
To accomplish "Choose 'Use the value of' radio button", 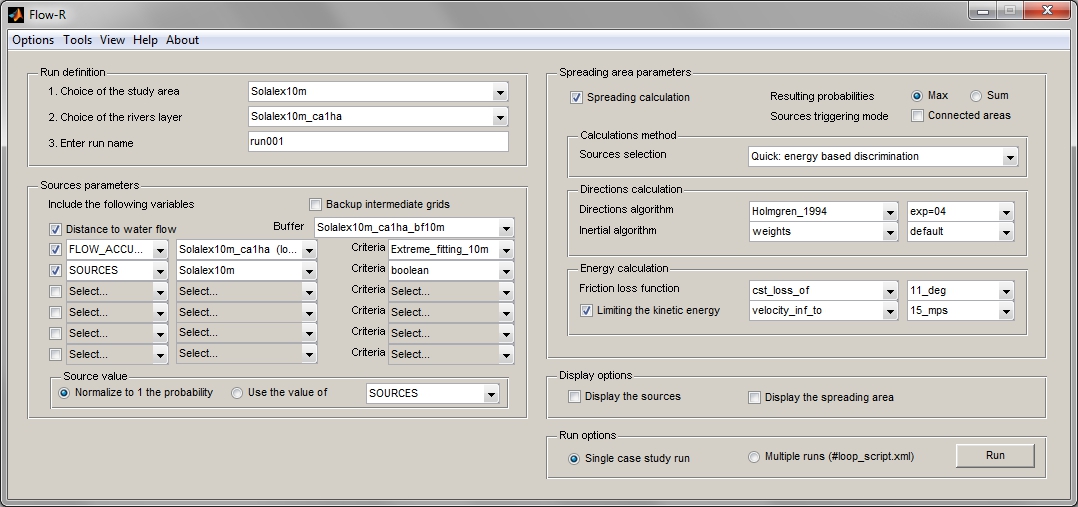I will pyautogui.click(x=237, y=393).
